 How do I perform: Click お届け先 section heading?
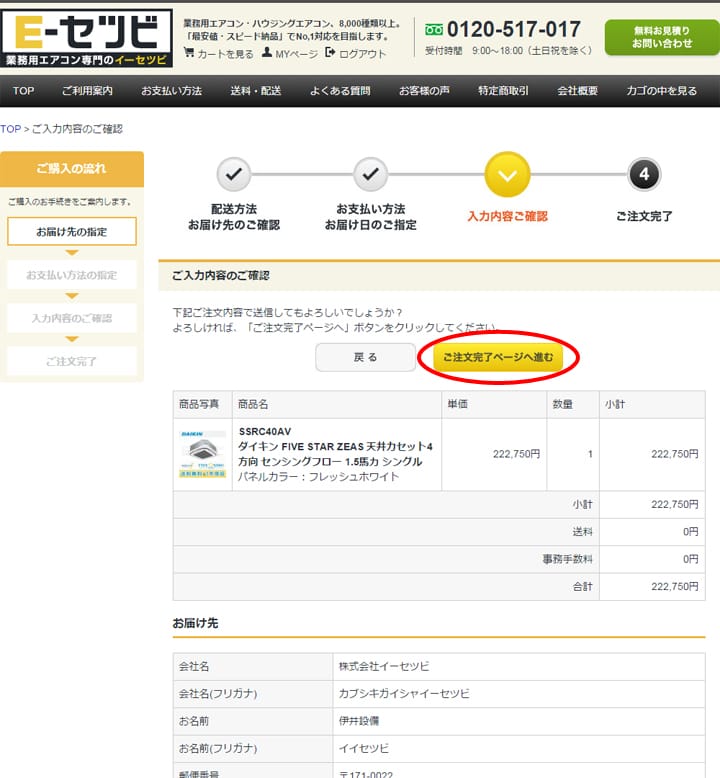(195, 623)
